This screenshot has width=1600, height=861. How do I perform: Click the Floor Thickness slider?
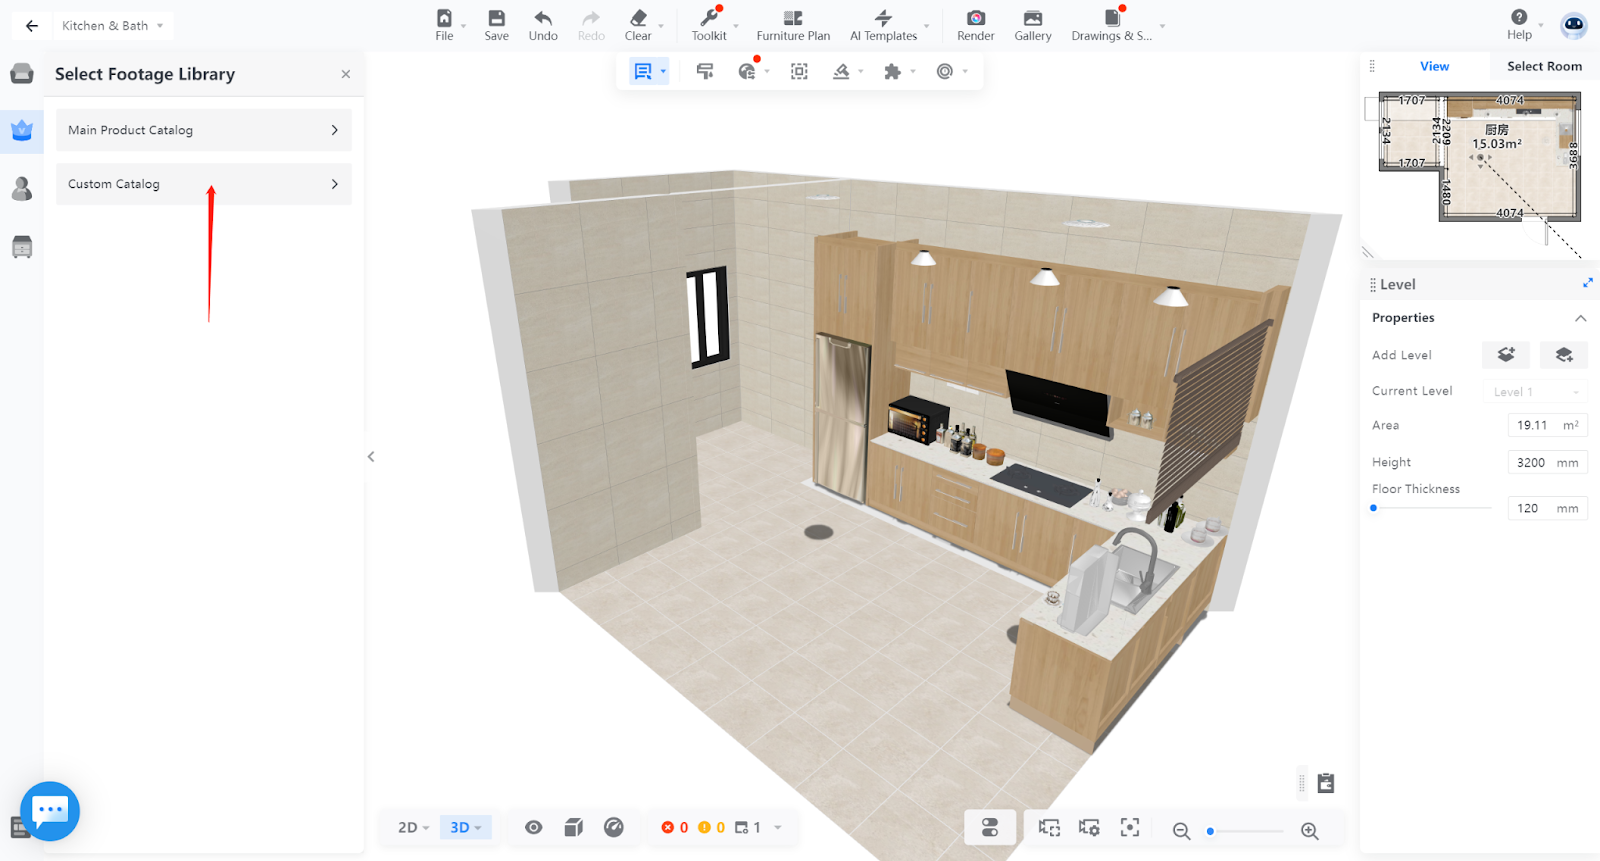click(1431, 508)
